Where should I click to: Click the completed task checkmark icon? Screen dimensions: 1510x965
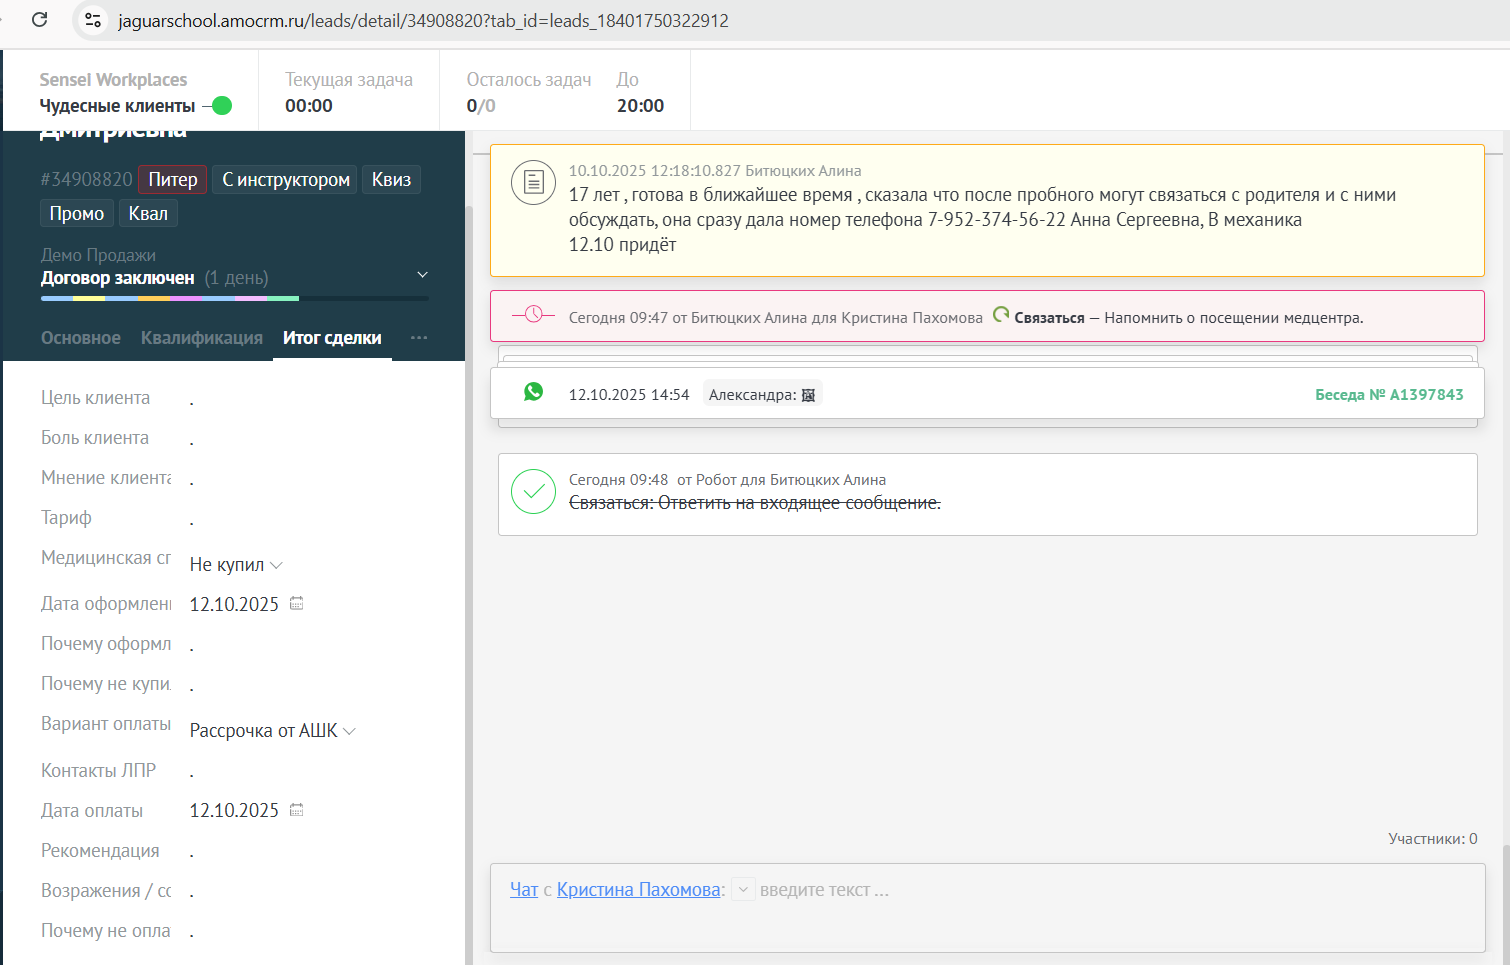pyautogui.click(x=533, y=492)
